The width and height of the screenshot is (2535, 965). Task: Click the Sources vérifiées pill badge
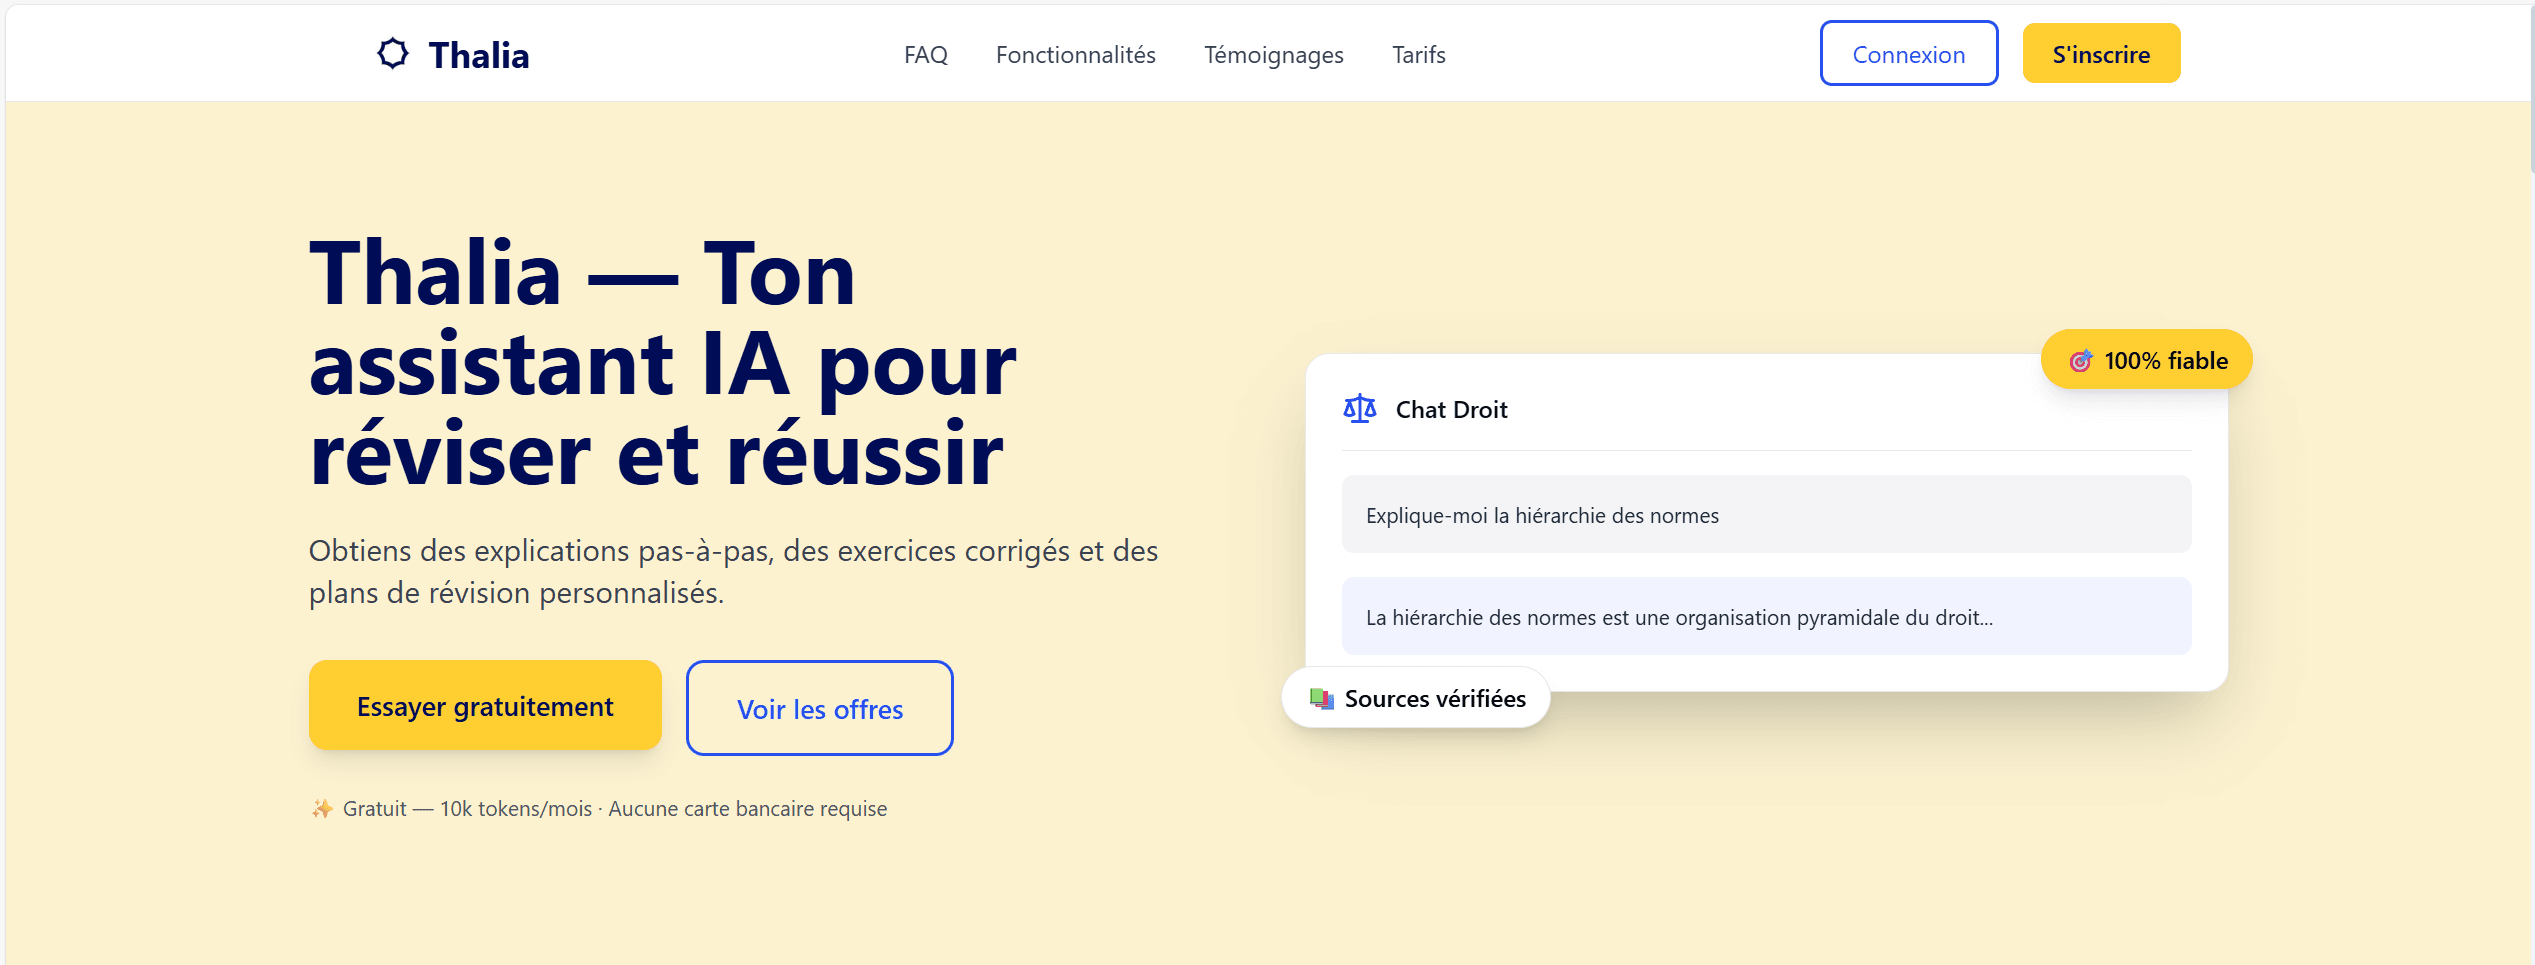tap(1416, 698)
